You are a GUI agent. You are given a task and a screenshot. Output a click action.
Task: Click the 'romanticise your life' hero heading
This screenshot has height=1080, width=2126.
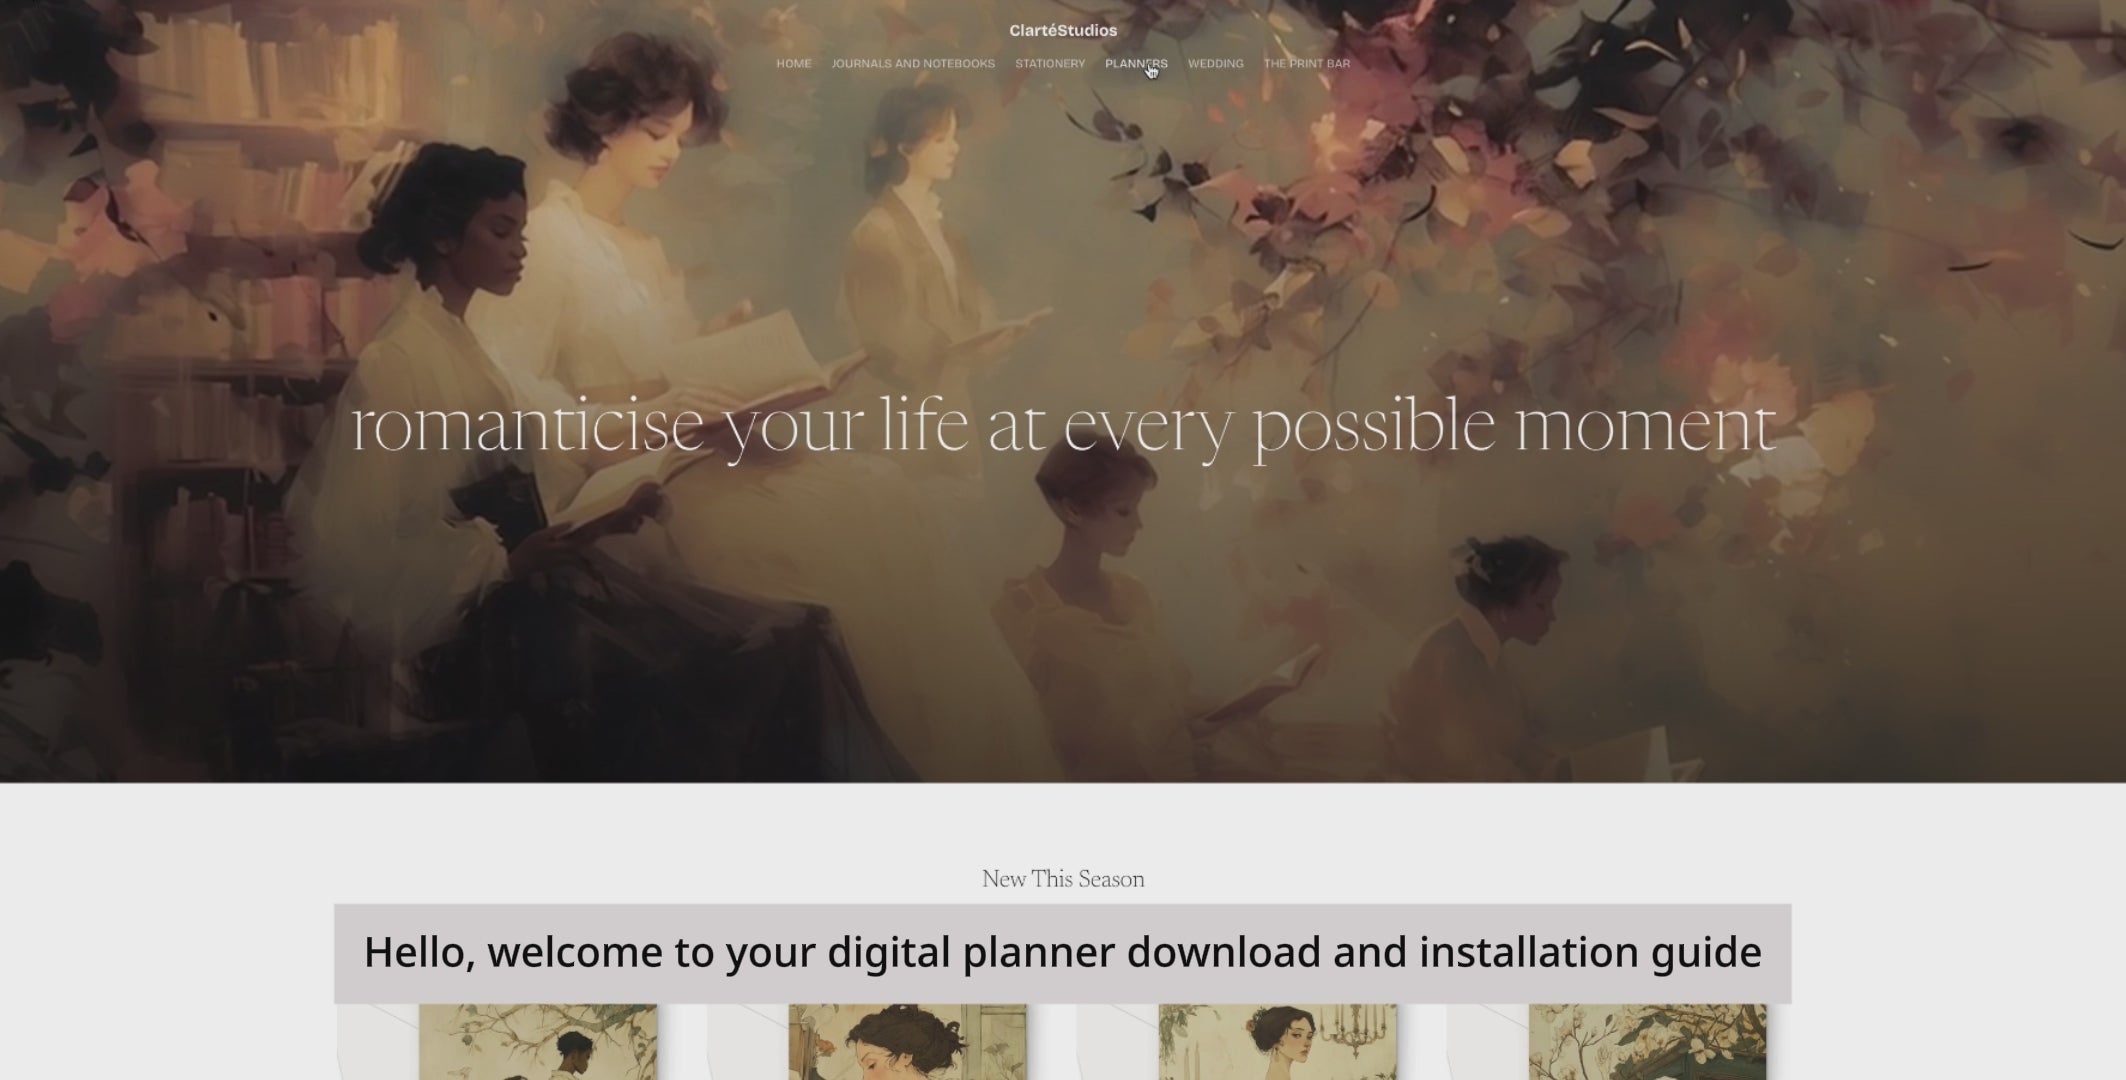point(1063,427)
